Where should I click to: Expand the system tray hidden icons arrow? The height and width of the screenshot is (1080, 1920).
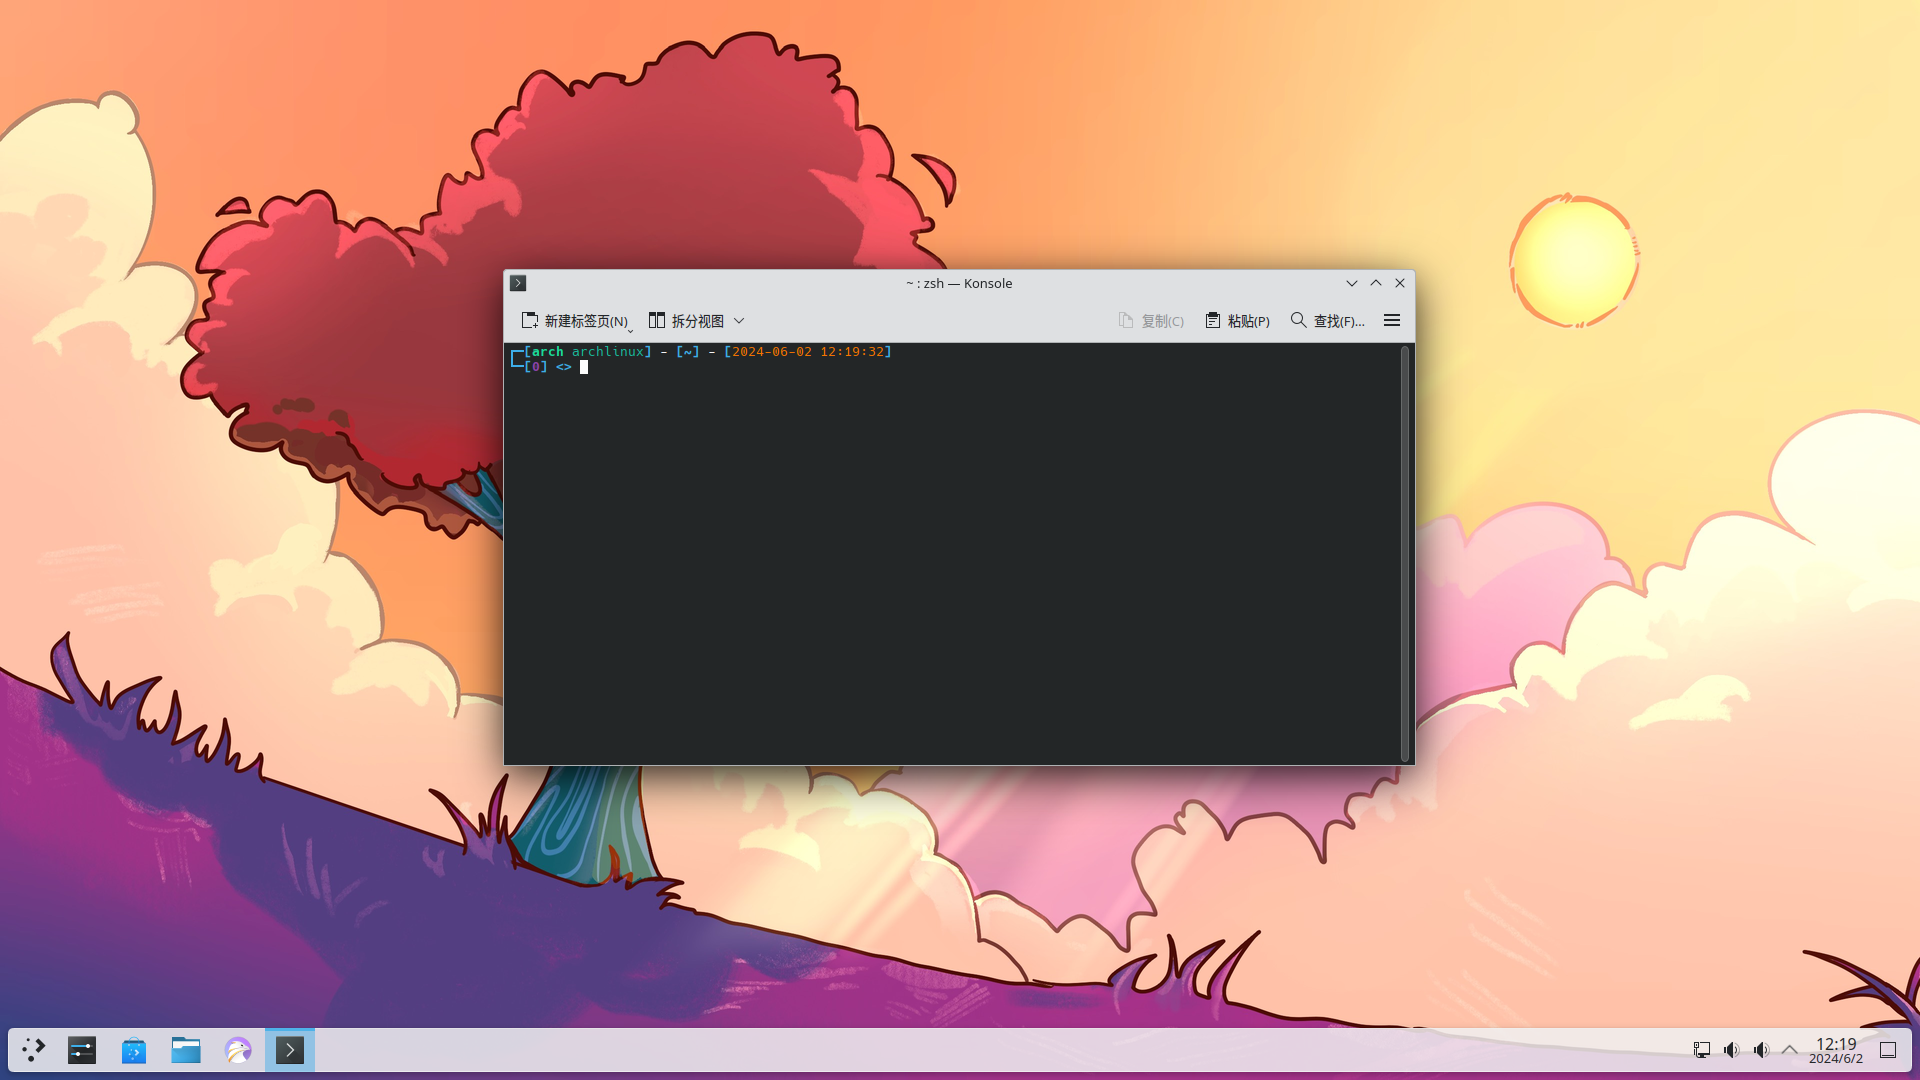point(1790,1050)
